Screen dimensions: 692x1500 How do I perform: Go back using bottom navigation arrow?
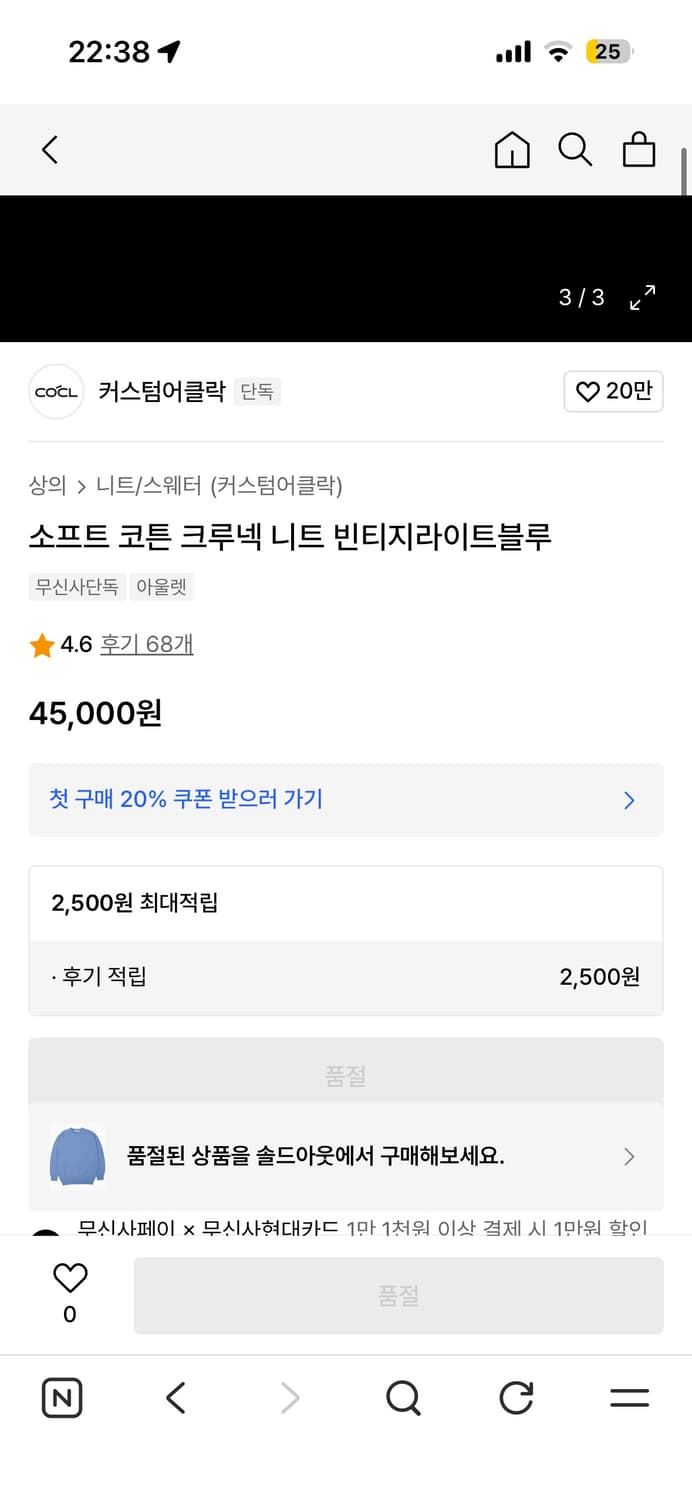click(175, 1397)
